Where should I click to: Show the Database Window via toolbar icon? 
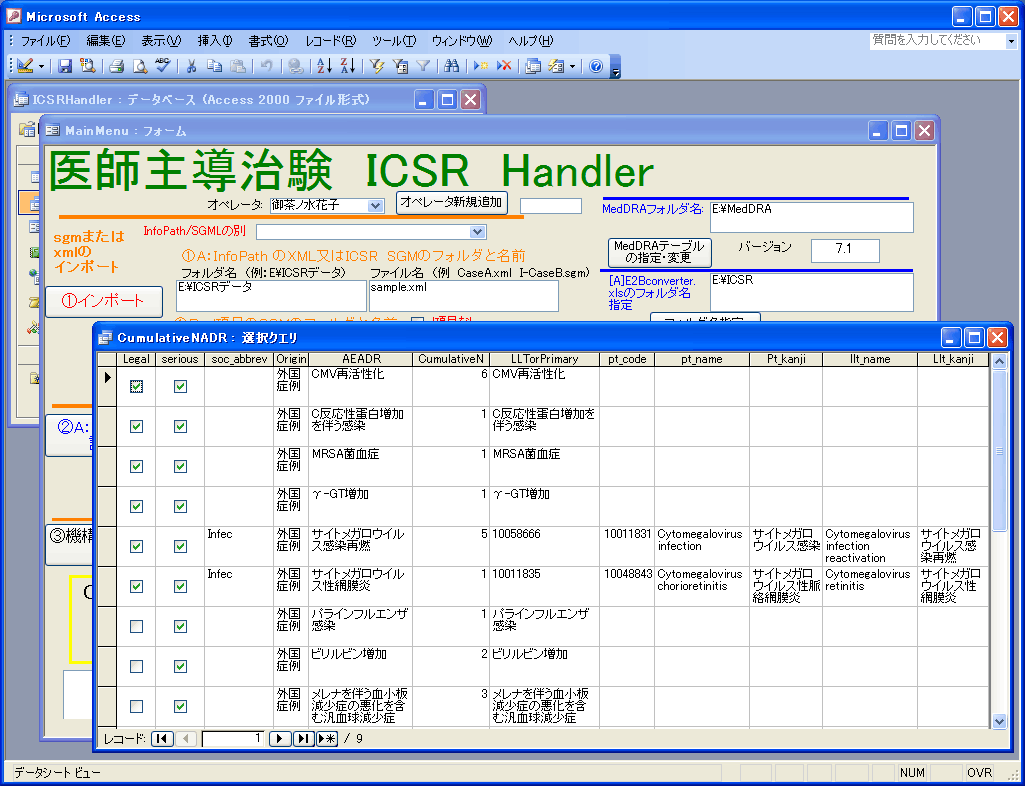click(x=533, y=66)
